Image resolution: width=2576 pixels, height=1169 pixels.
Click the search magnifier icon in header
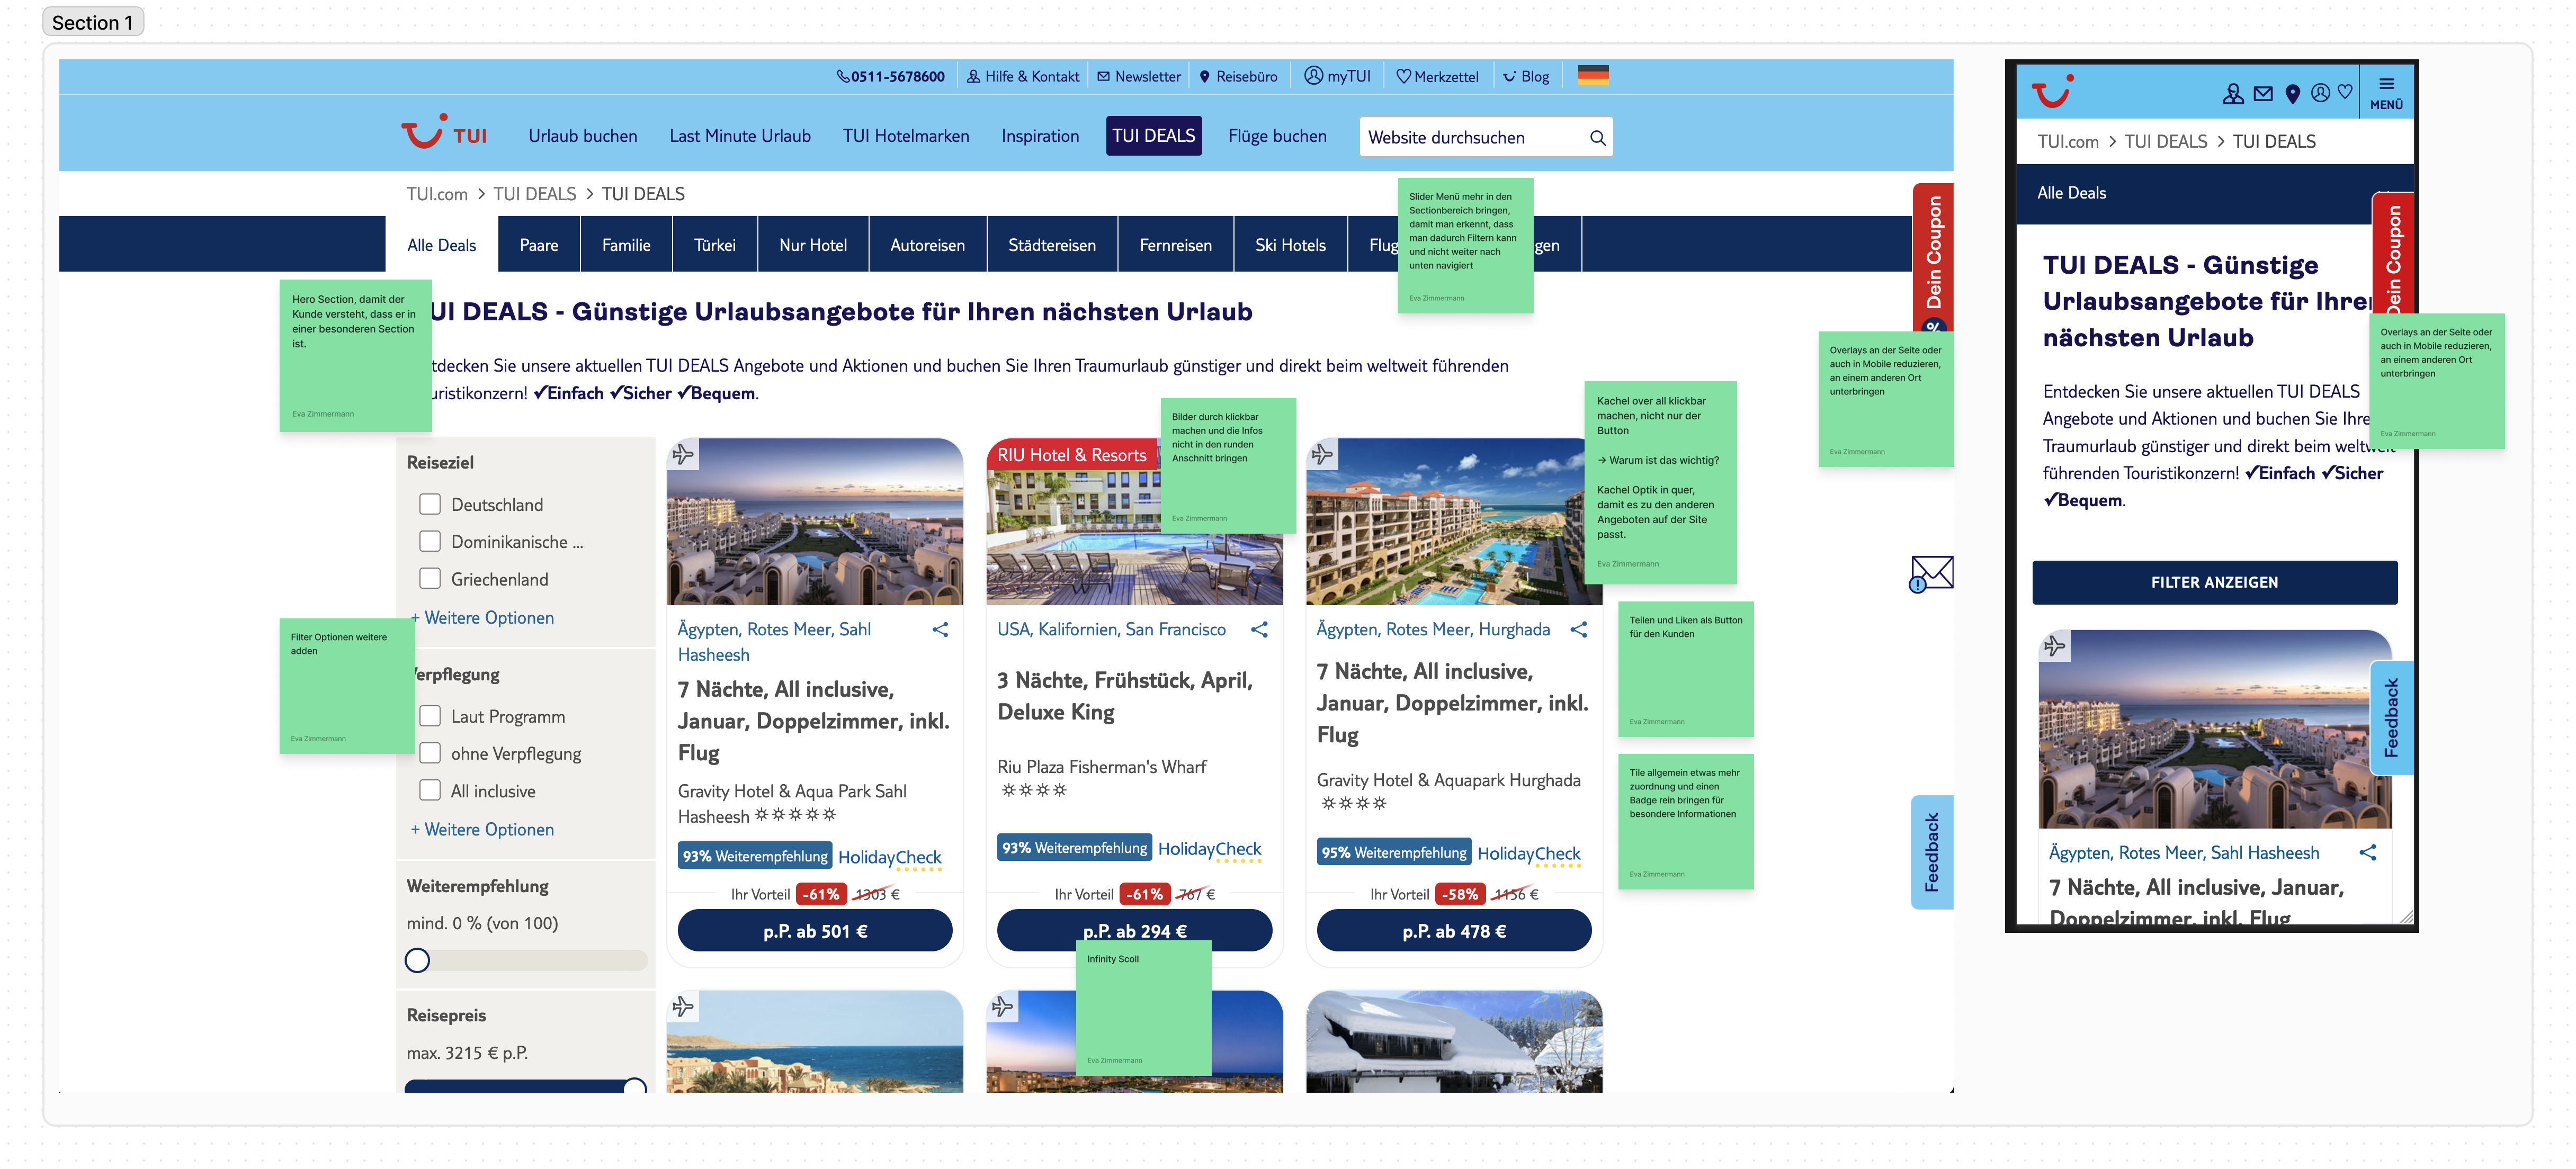click(x=1597, y=138)
